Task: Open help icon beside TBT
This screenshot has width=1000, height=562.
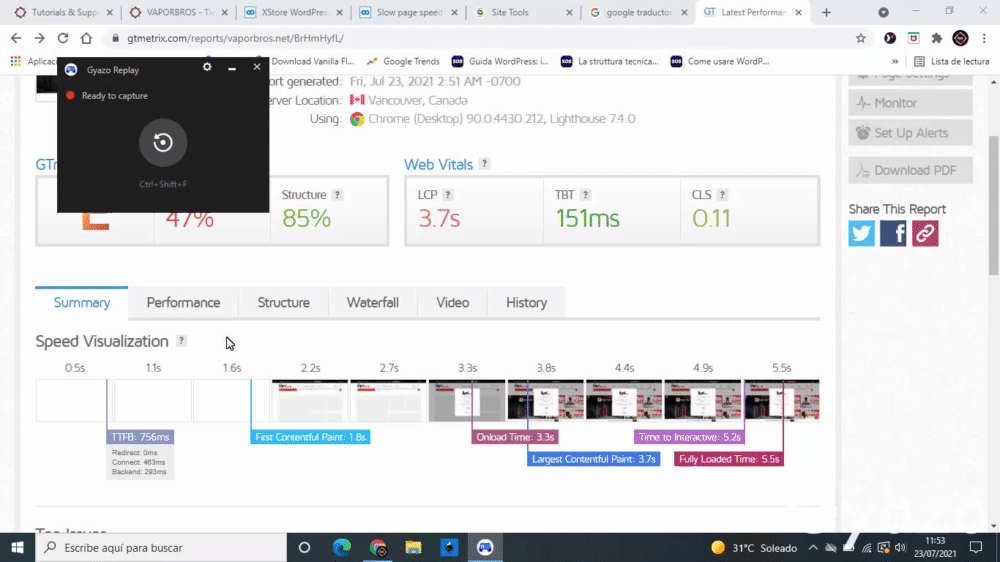Action: point(585,195)
